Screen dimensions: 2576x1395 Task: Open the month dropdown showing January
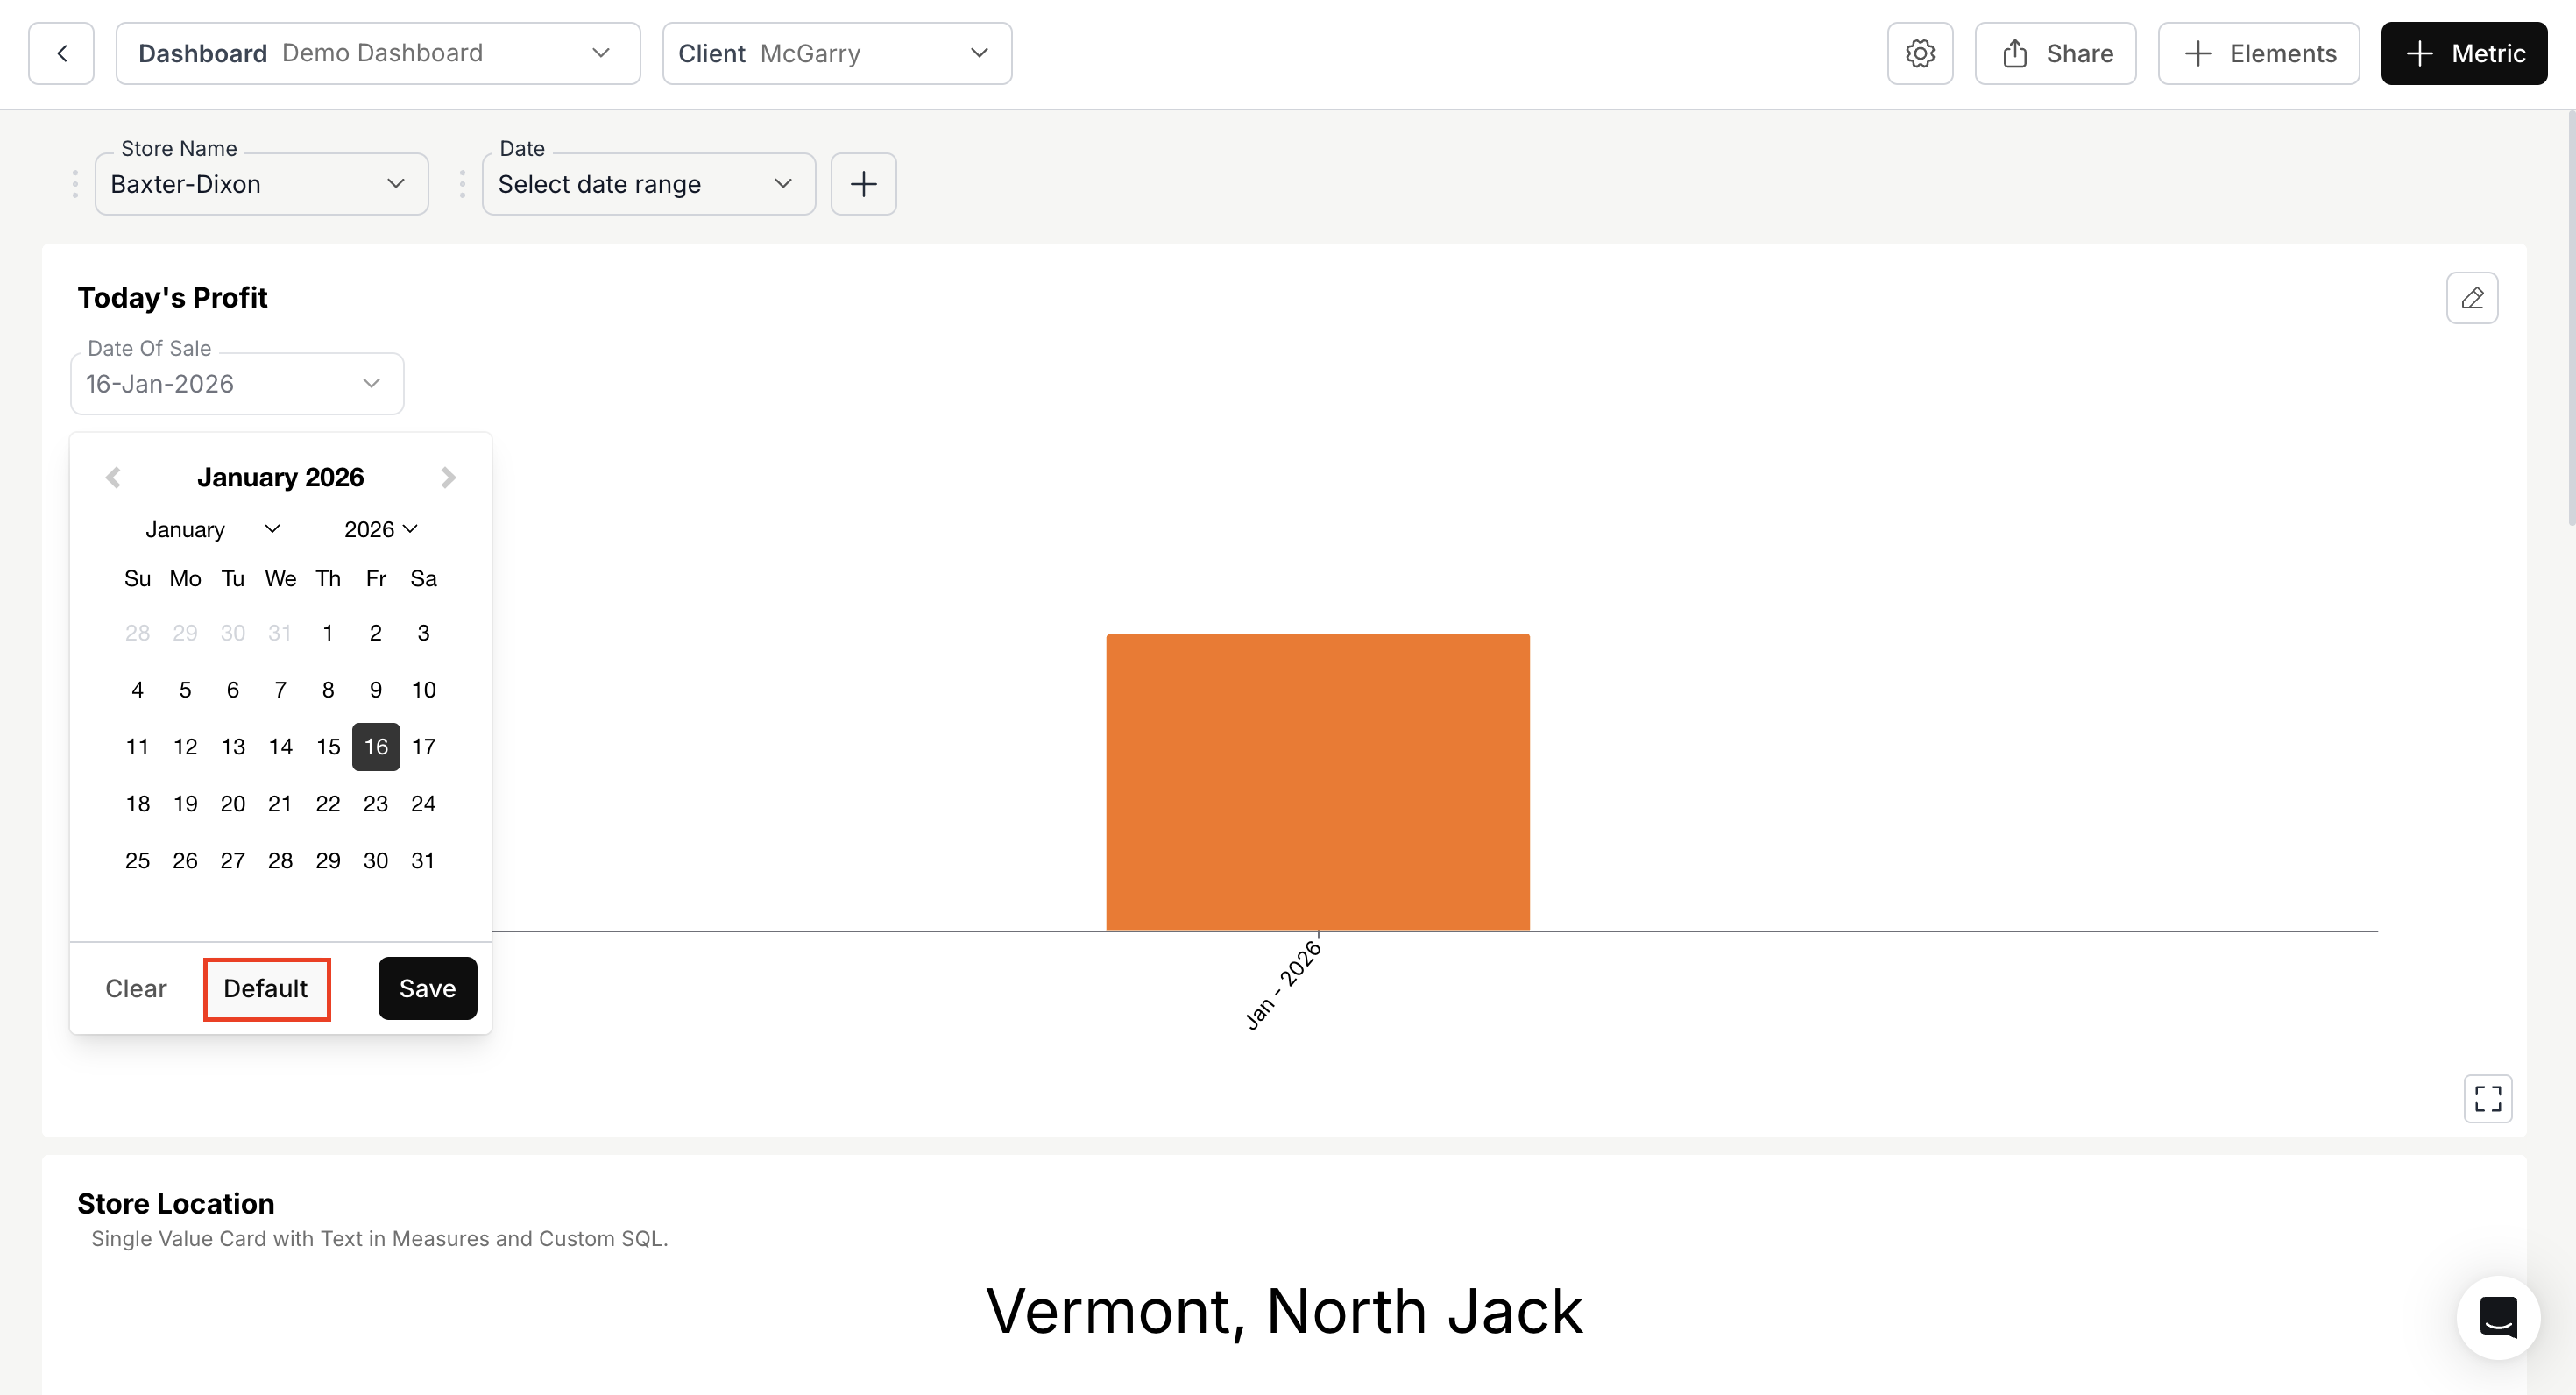(x=211, y=529)
